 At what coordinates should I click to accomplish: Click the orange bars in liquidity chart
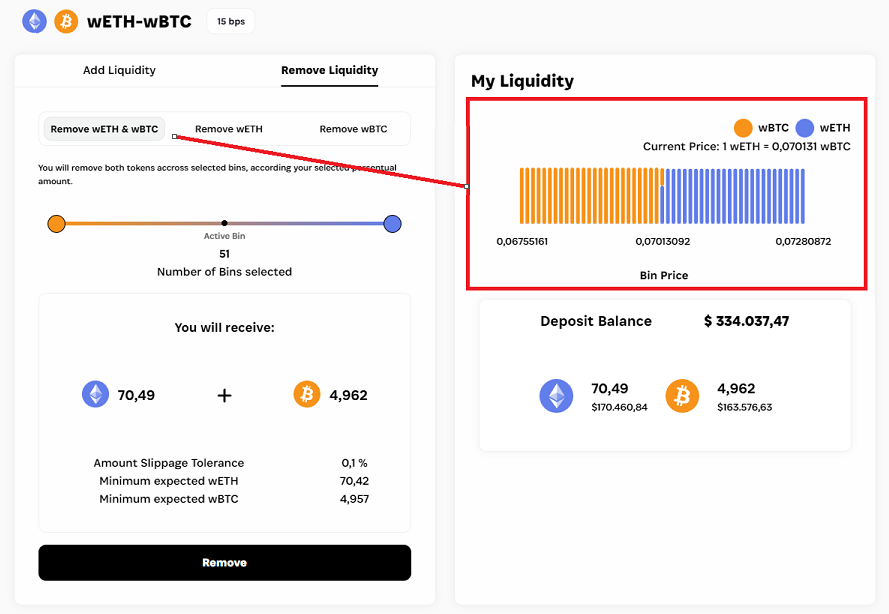[590, 196]
